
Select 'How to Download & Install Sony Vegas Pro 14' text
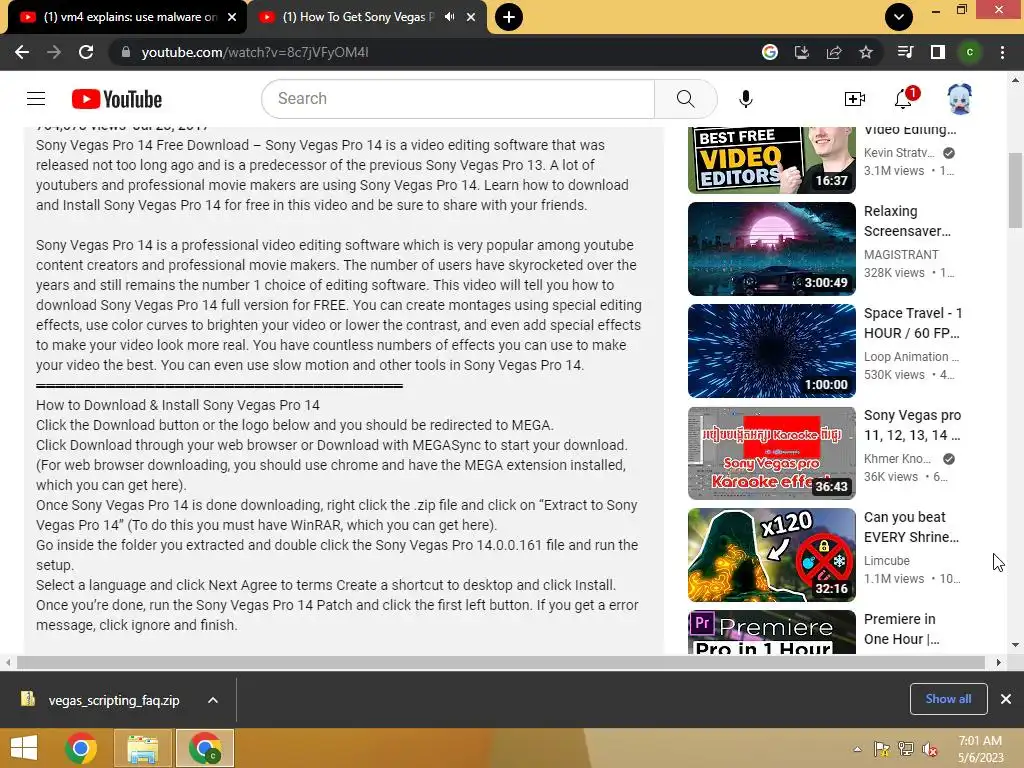tap(178, 405)
